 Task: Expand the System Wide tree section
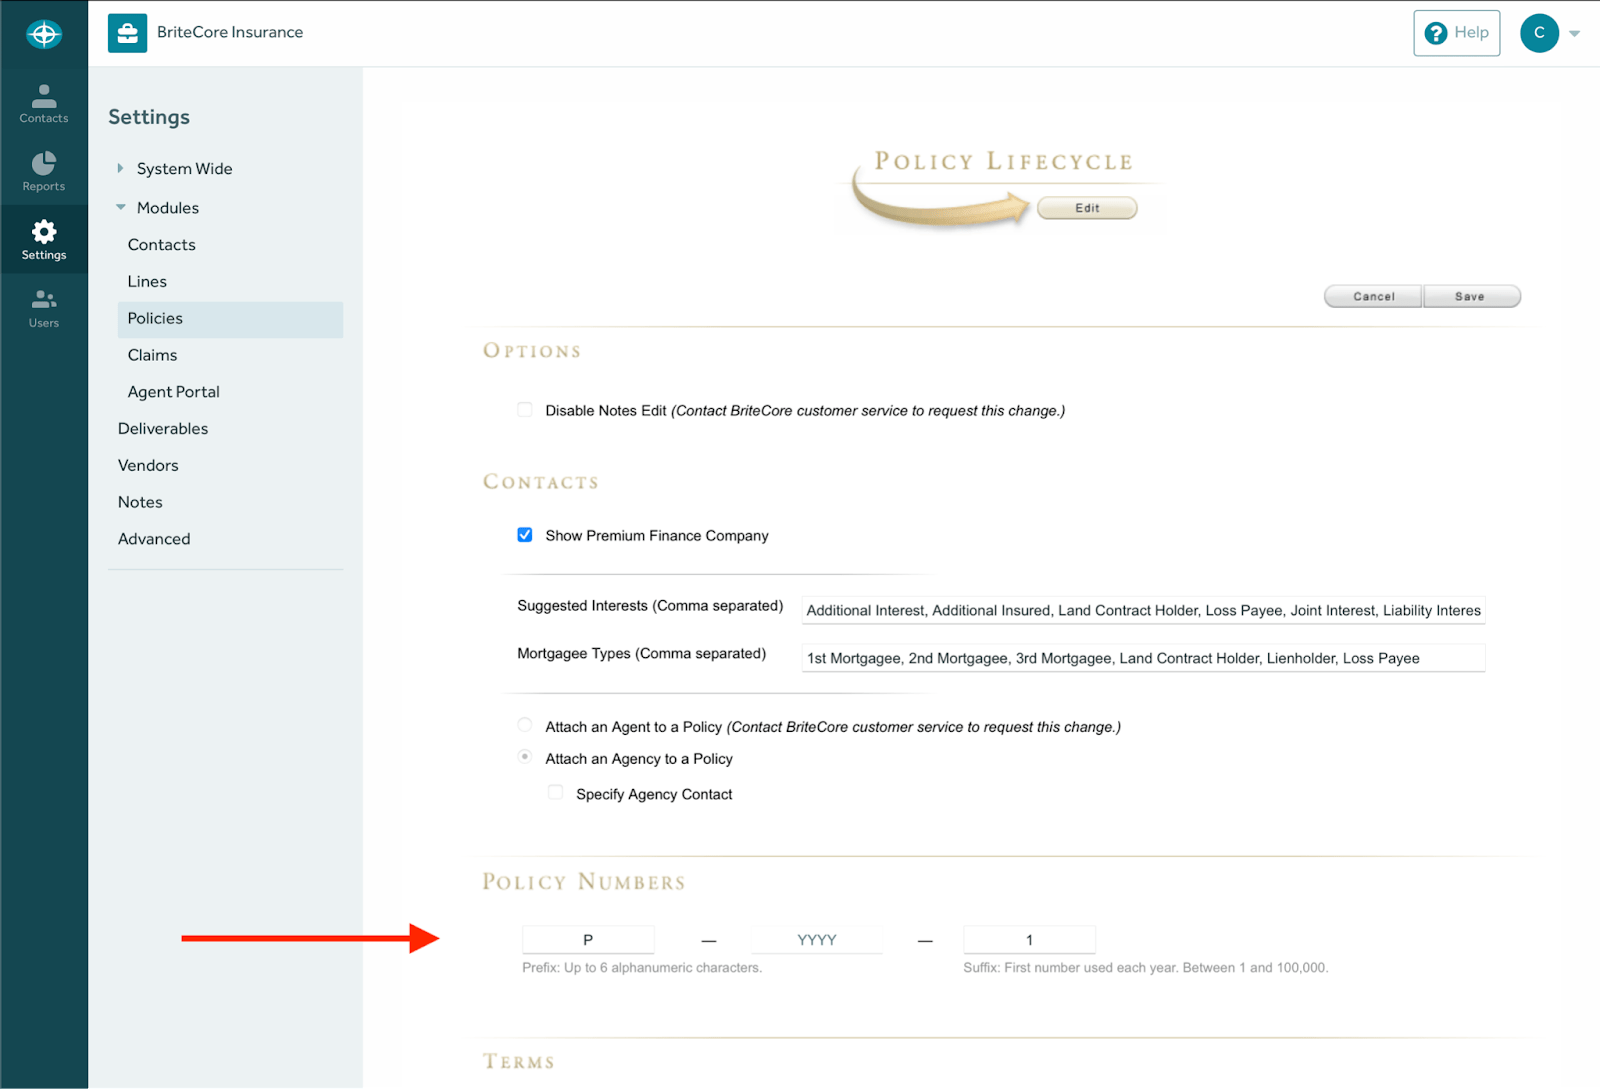[x=120, y=168]
